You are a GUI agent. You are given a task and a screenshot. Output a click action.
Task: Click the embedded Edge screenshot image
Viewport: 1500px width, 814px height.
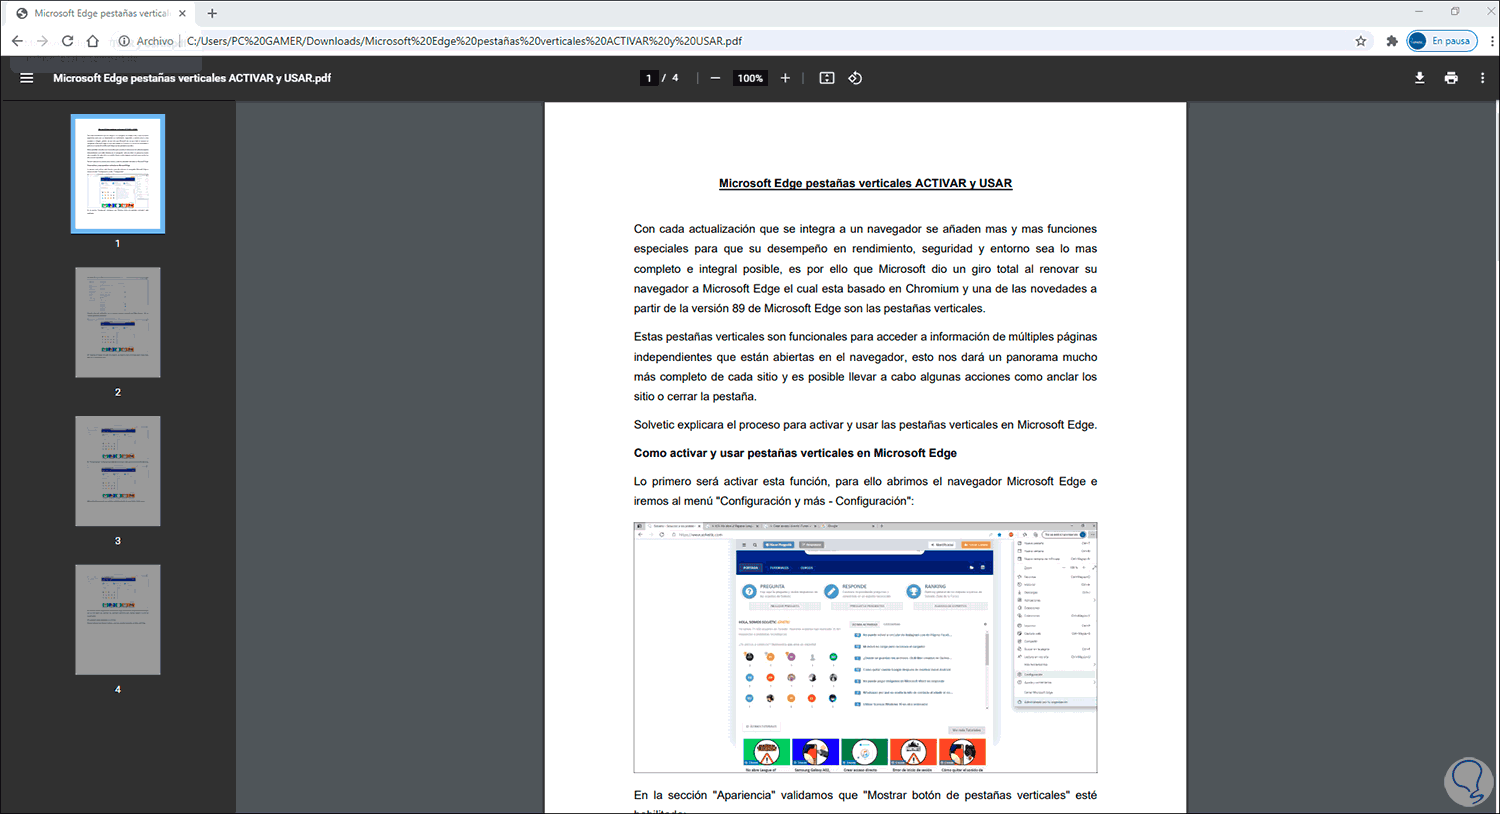865,647
